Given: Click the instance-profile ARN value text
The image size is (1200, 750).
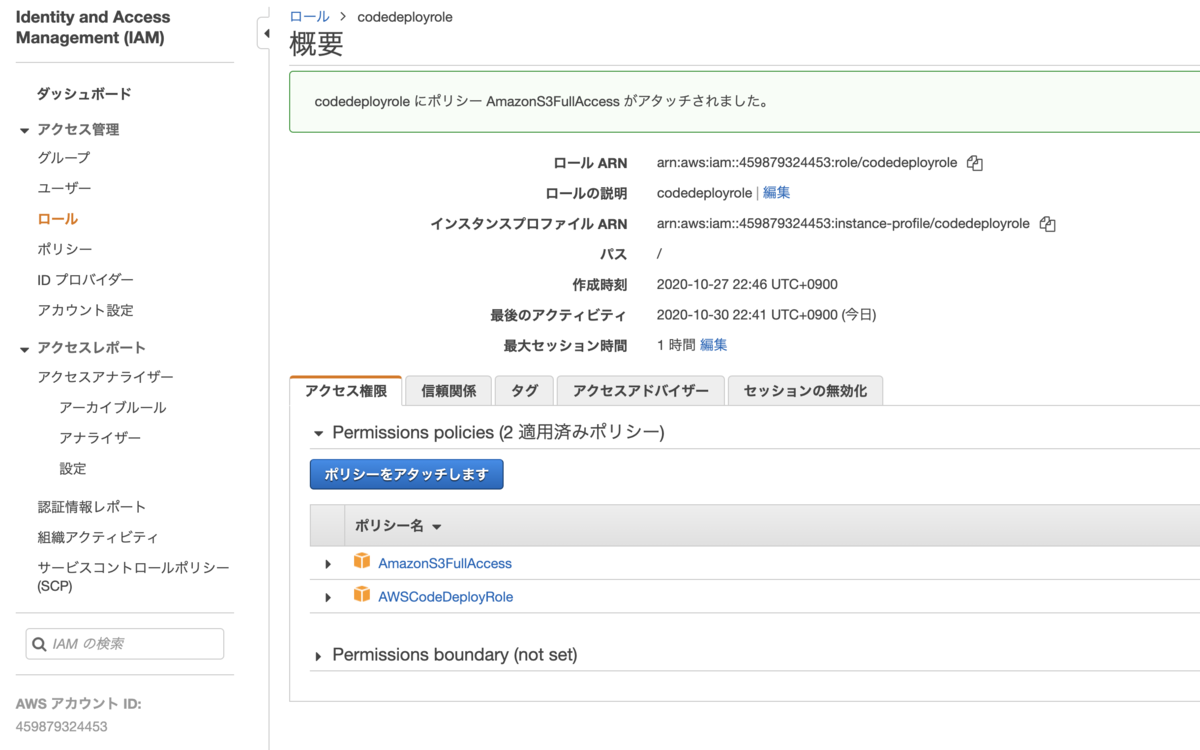Looking at the screenshot, I should coord(843,223).
